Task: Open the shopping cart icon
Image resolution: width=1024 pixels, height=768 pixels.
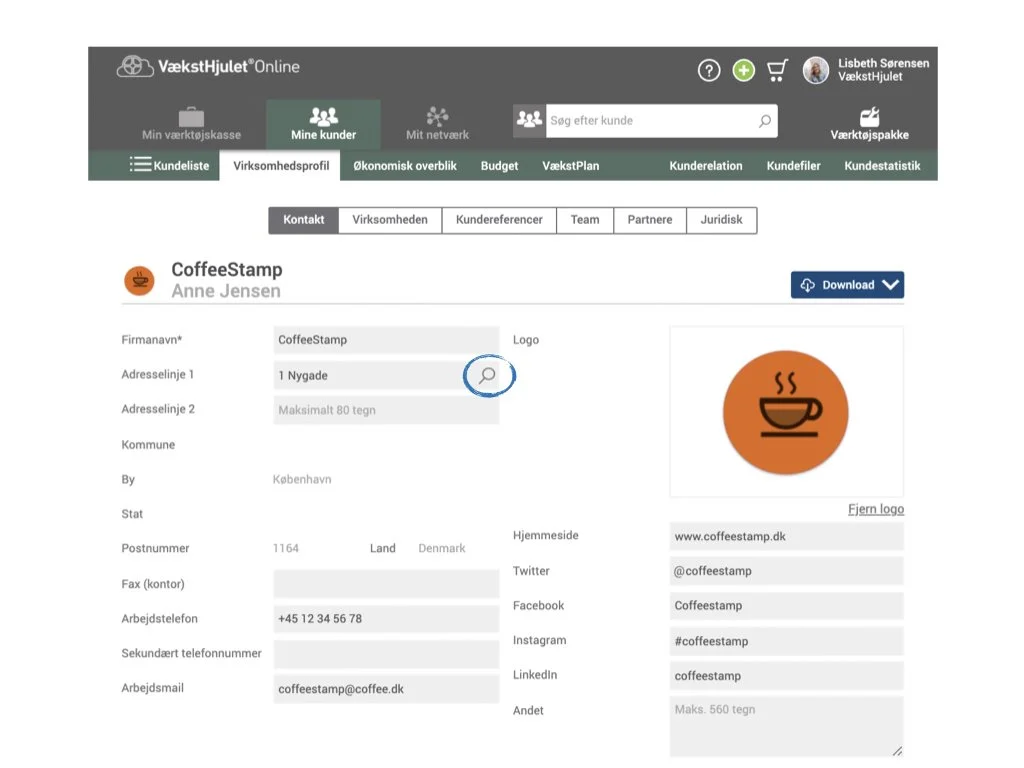Action: coord(777,70)
